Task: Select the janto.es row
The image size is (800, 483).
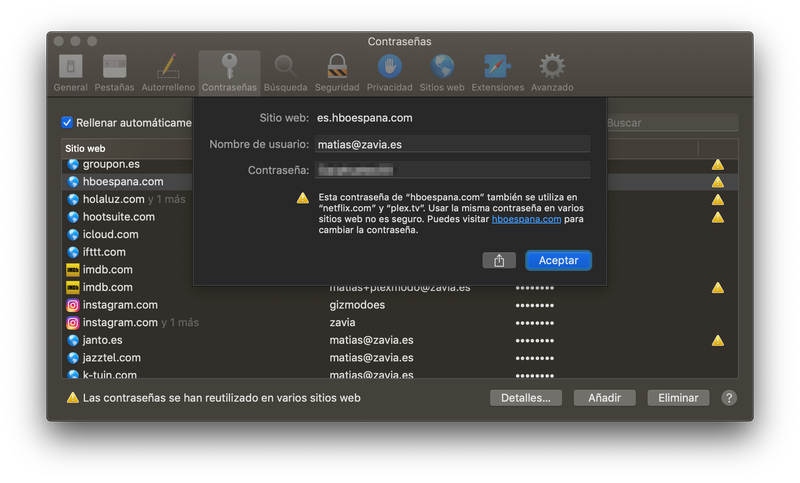Action: click(x=399, y=340)
